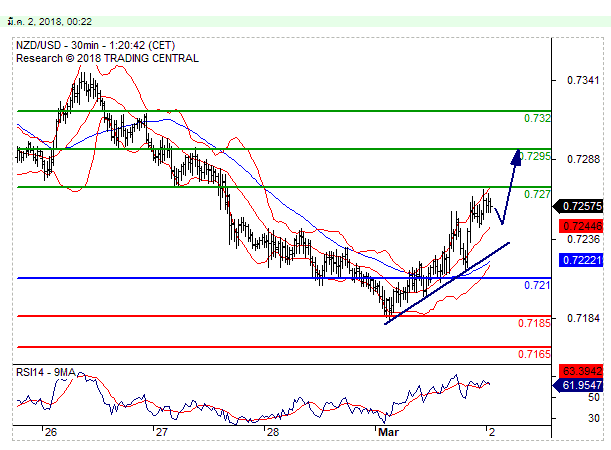611x450 pixels.
Task: Click the 0.7184 price axis label
Action: tap(583, 319)
